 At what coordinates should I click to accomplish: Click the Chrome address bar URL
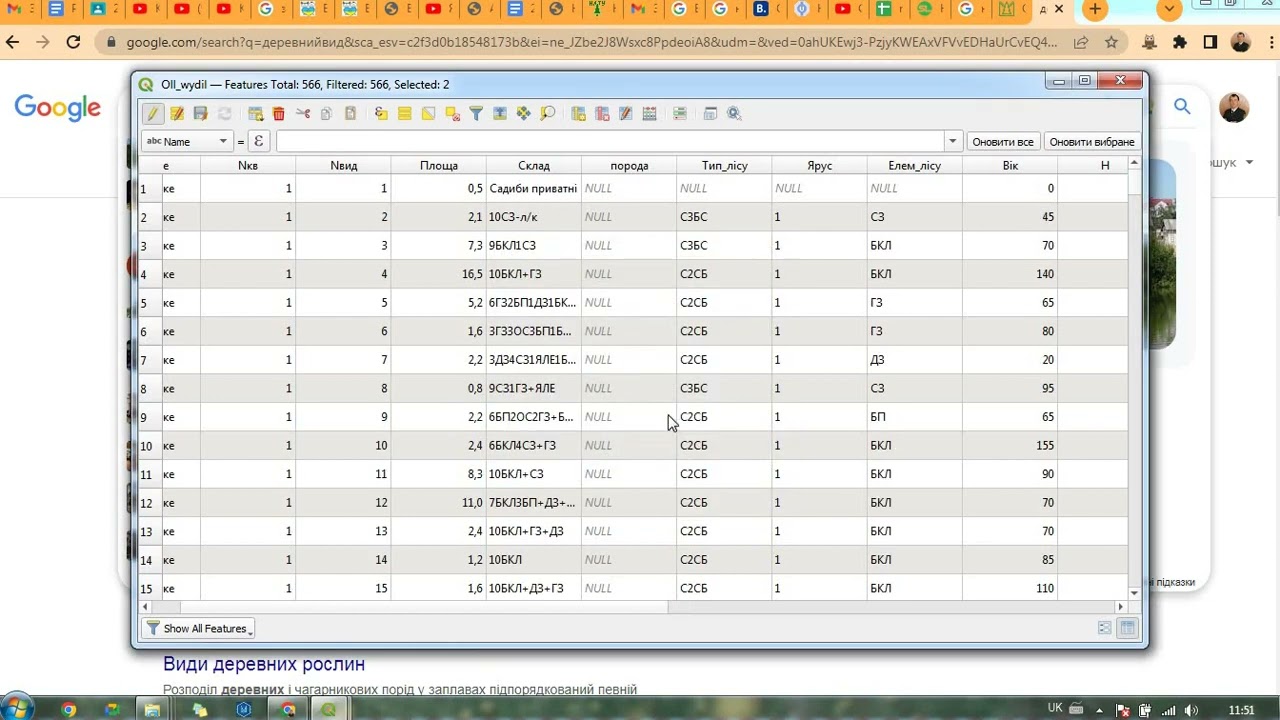[x=591, y=43]
